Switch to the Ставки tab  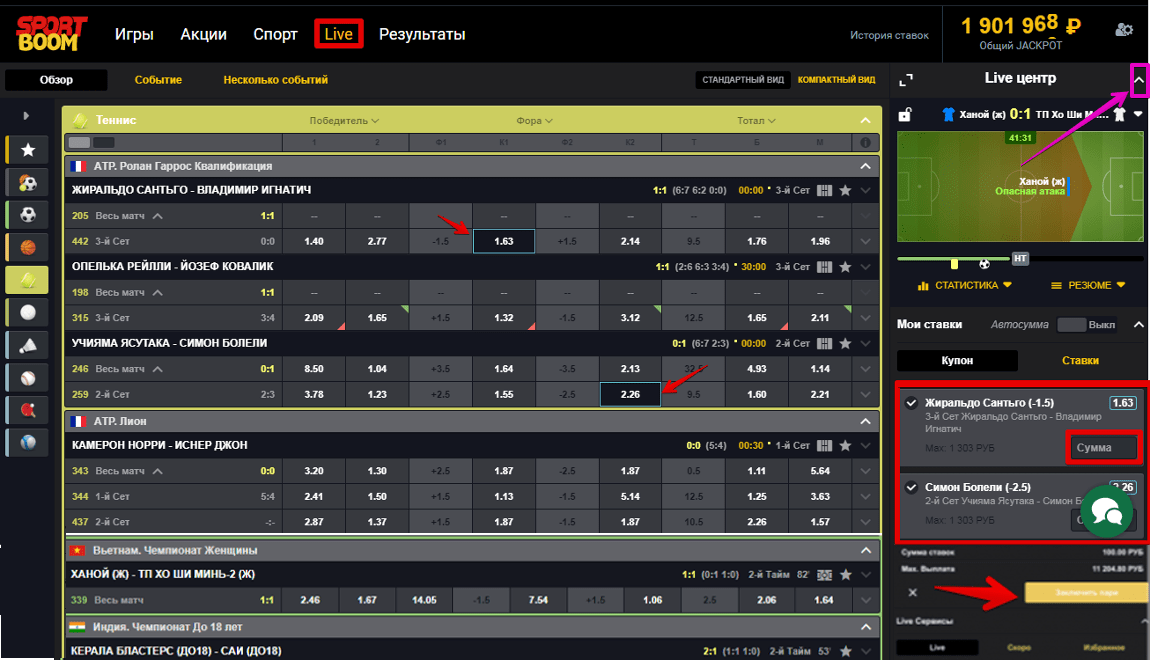tap(1080, 361)
